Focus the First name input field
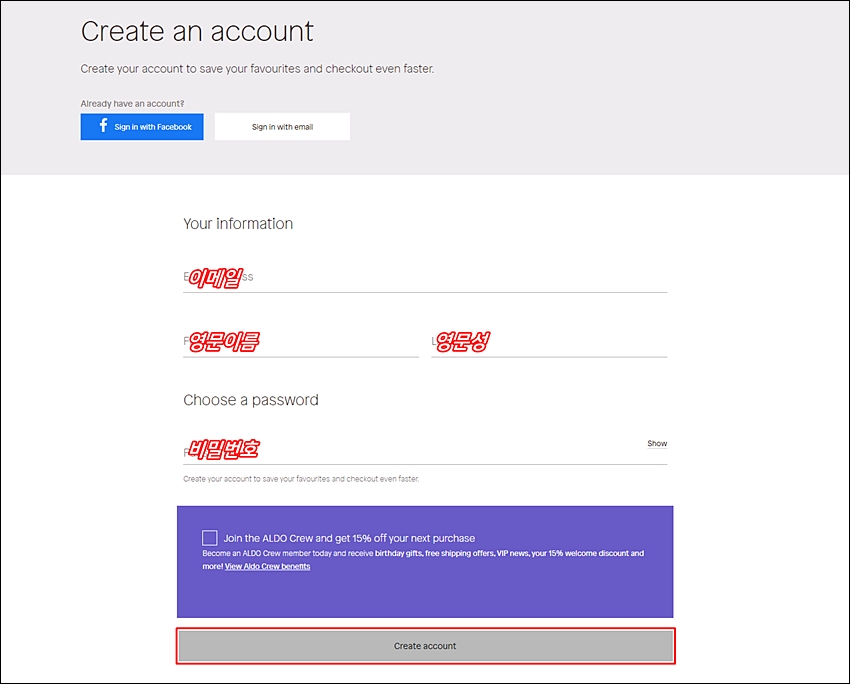Image resolution: width=850 pixels, height=684 pixels. pos(301,342)
